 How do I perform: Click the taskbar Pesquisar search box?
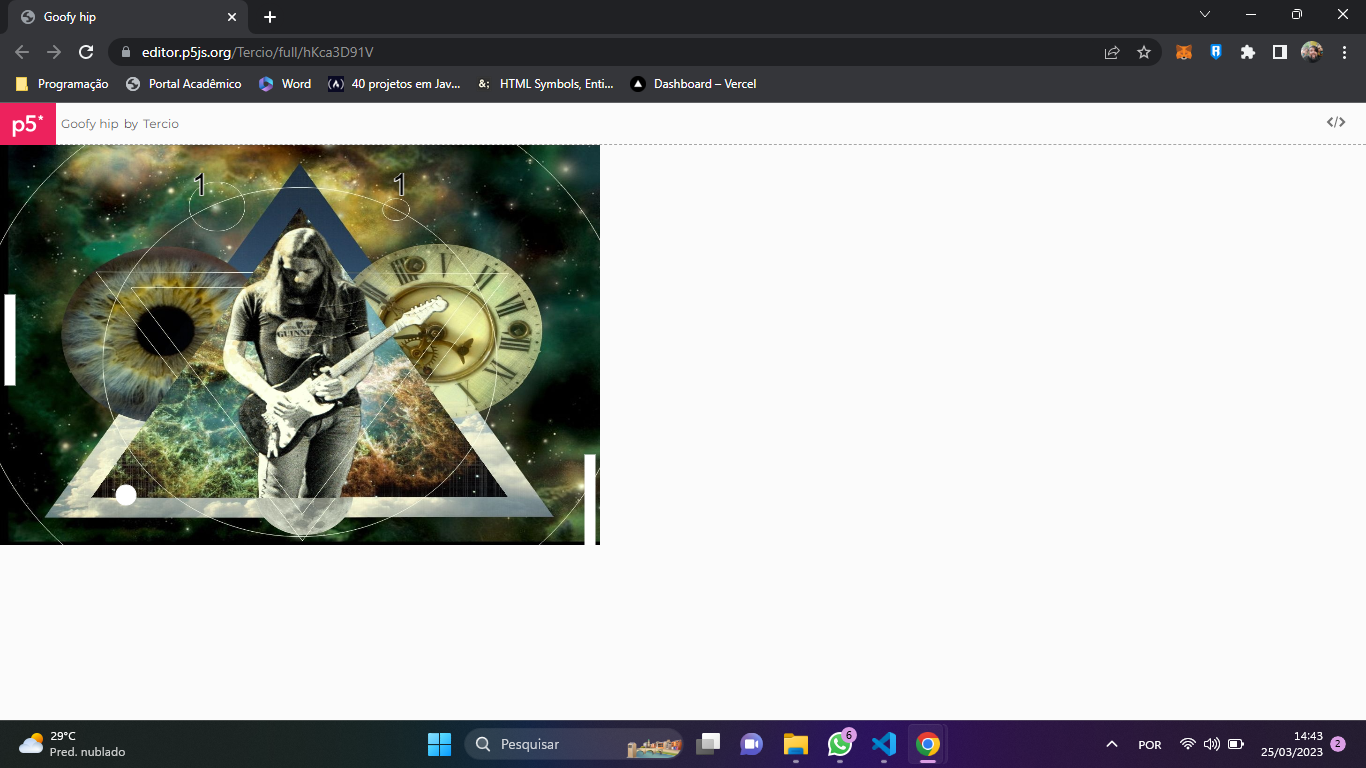[574, 744]
